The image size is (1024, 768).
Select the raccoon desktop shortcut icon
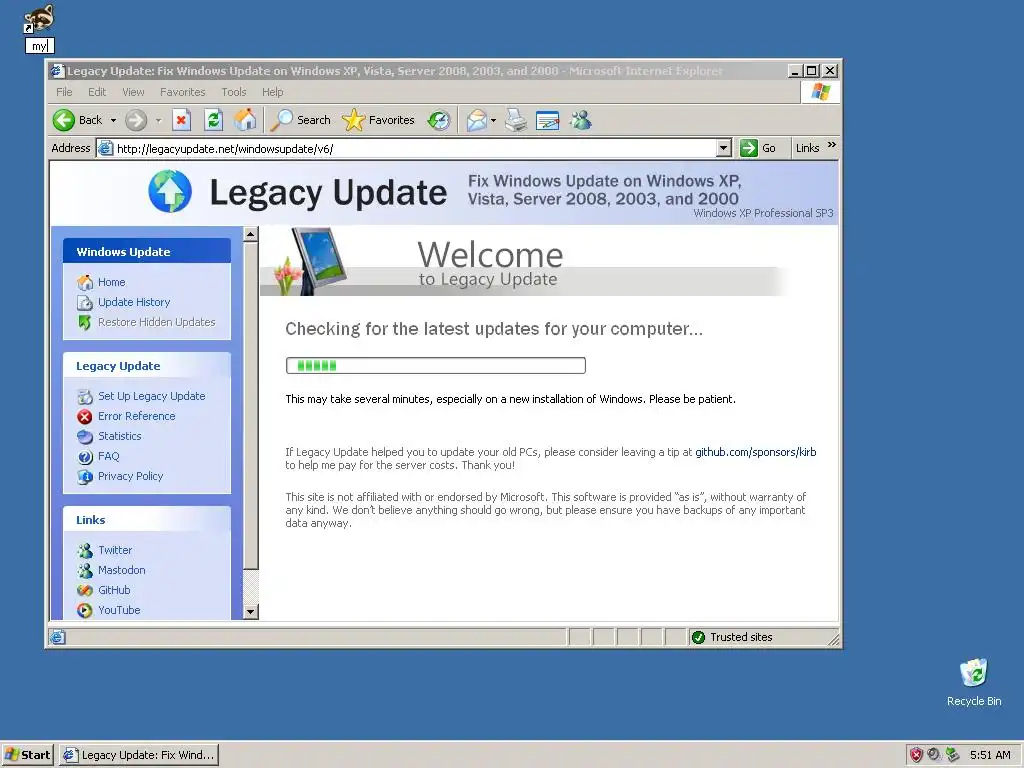pyautogui.click(x=39, y=19)
